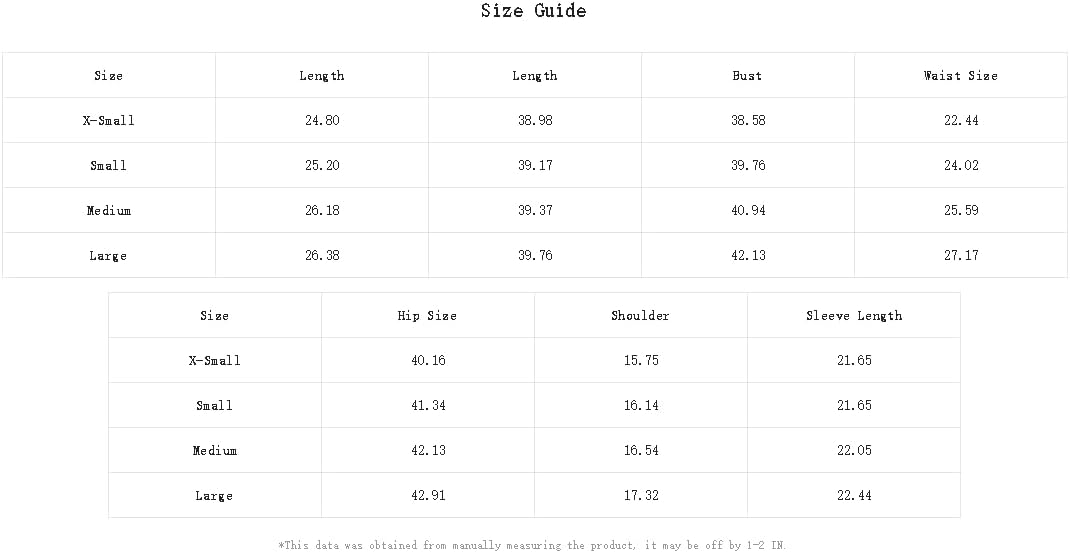Click the Waist Size column header
This screenshot has width=1070, height=553.
960,75
